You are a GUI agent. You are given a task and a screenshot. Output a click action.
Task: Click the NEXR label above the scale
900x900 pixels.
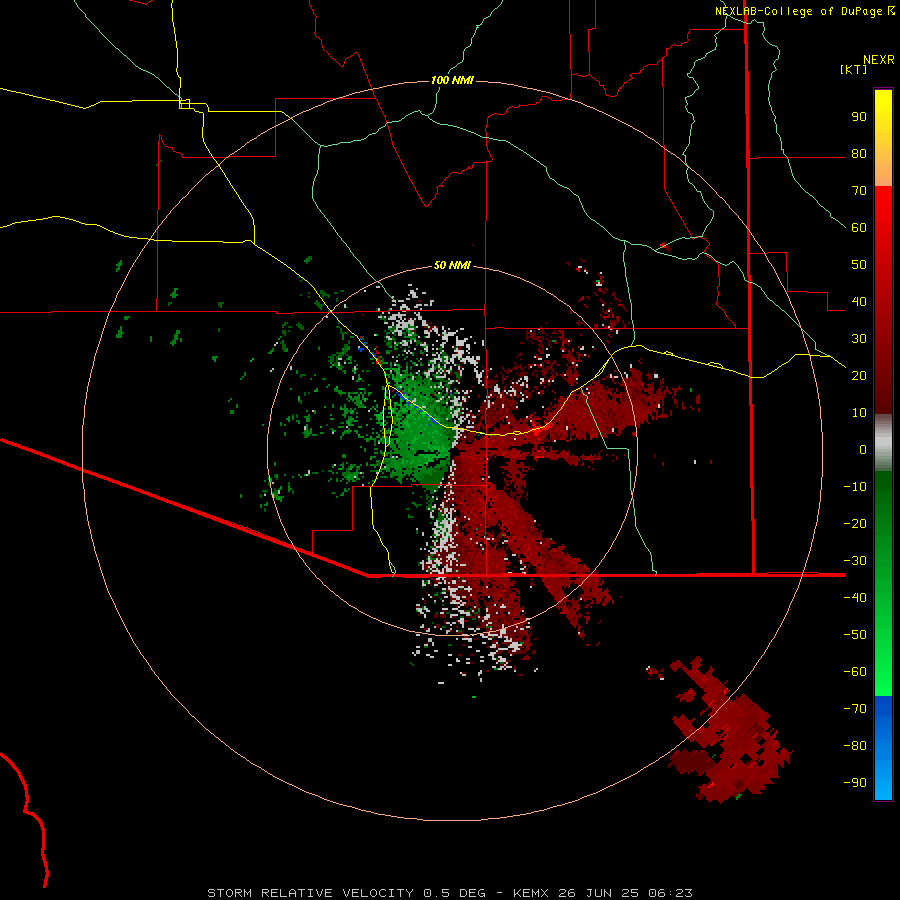pos(879,60)
